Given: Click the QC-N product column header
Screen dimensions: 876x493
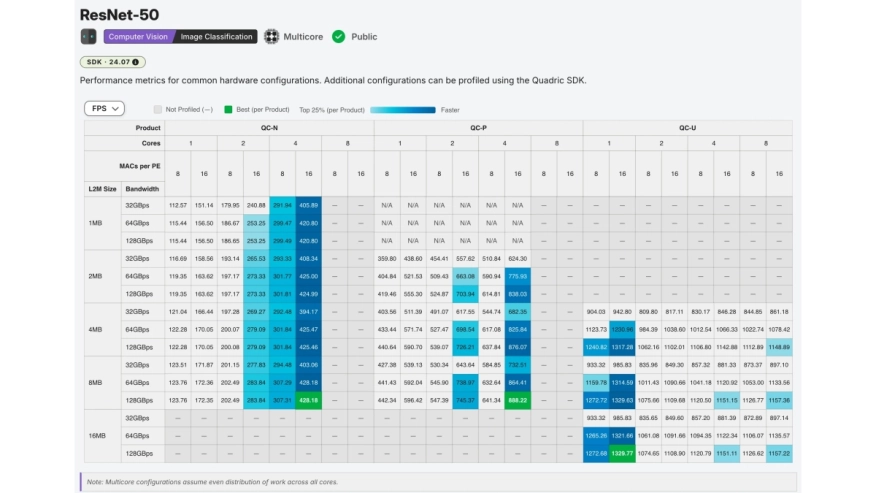Looking at the screenshot, I should (x=269, y=128).
